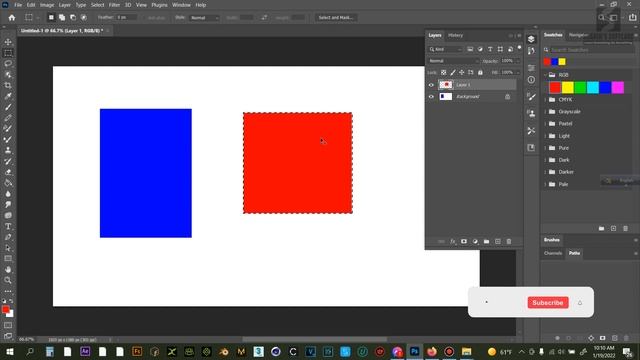Toggle lock transparent pixels
Screen dimensions: 640x360
pos(444,72)
